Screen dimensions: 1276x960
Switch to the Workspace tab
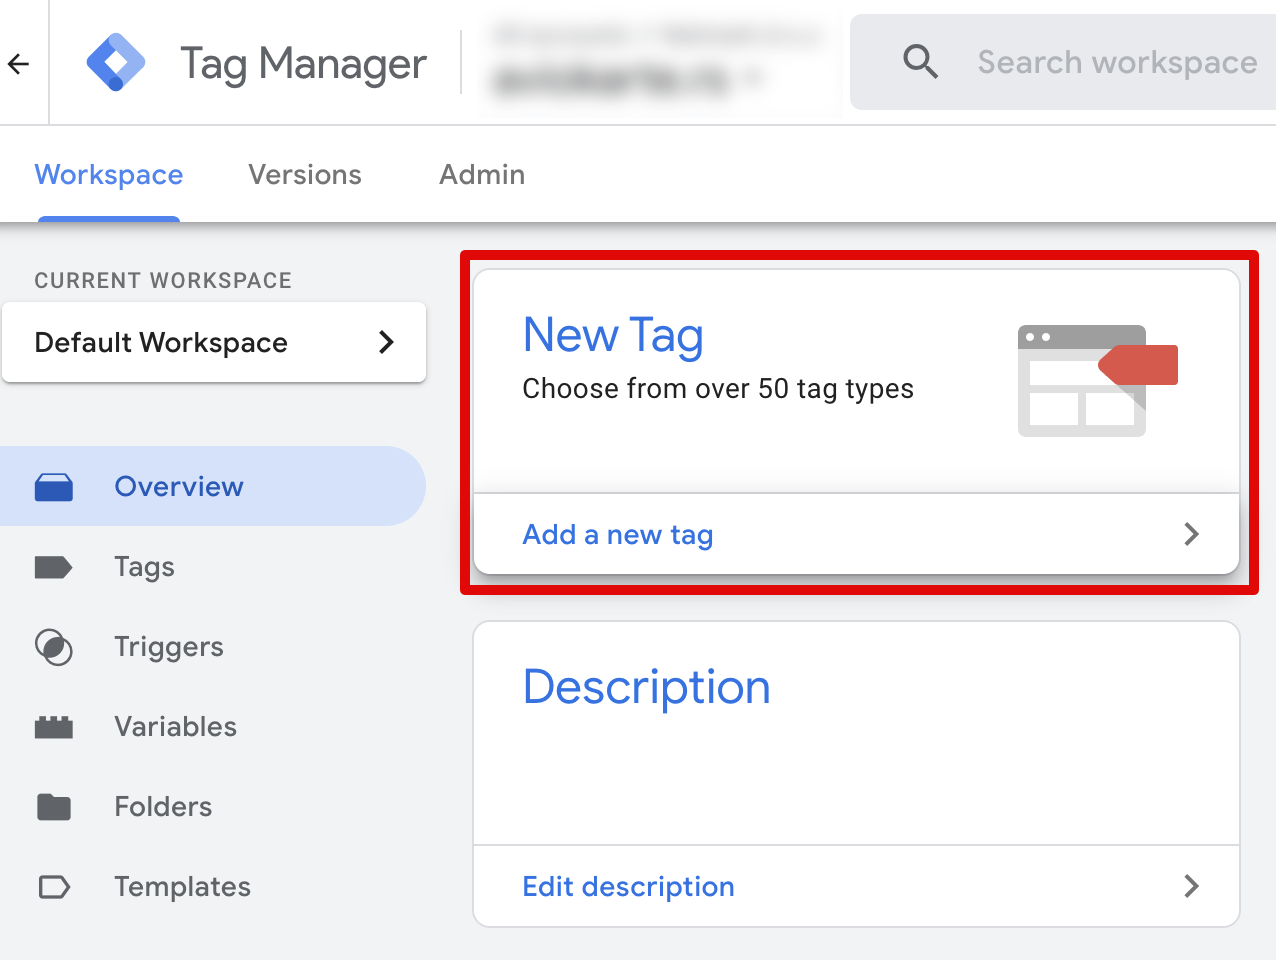(109, 174)
